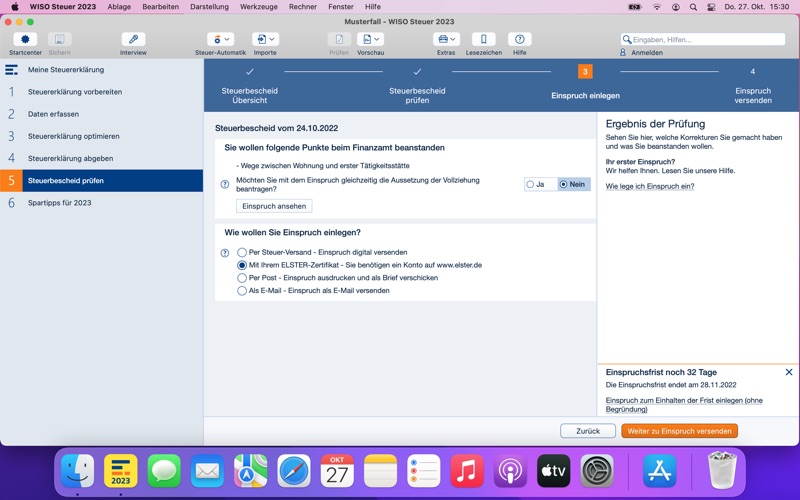Click Spotlight search icon in menu bar

click(x=693, y=7)
